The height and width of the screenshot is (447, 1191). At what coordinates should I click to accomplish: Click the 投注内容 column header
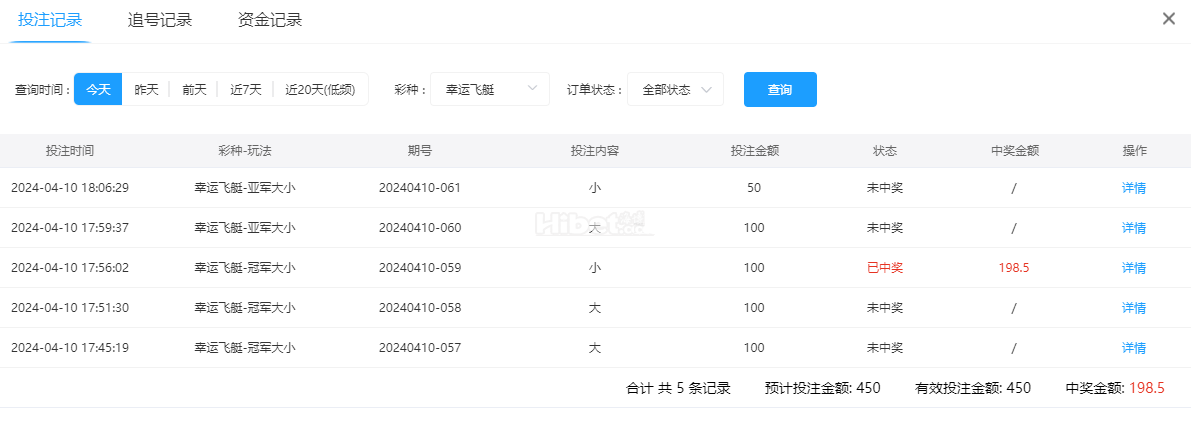coord(595,151)
